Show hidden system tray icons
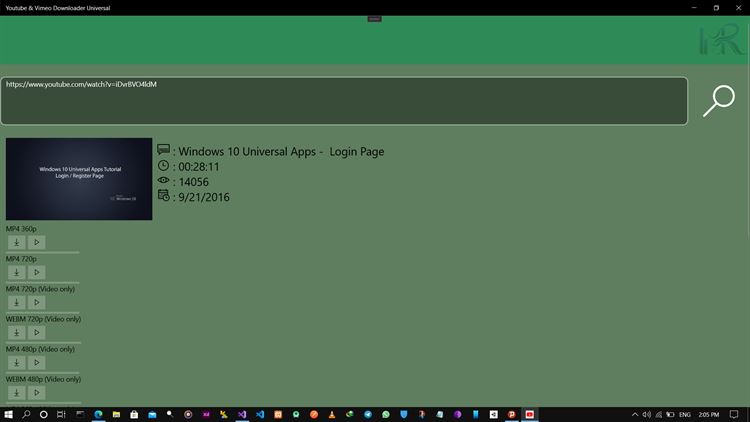This screenshot has height=422, width=750. pyautogui.click(x=635, y=414)
